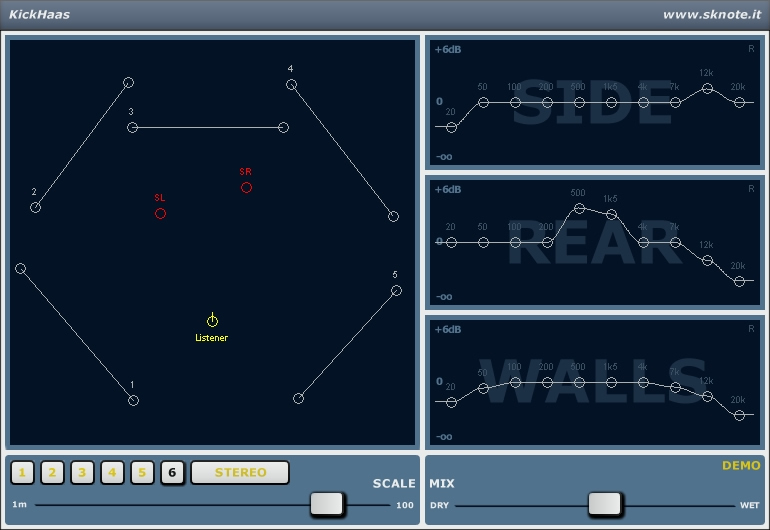Toggle the STEREO mode button
Image resolution: width=770 pixels, height=530 pixels.
[240, 473]
